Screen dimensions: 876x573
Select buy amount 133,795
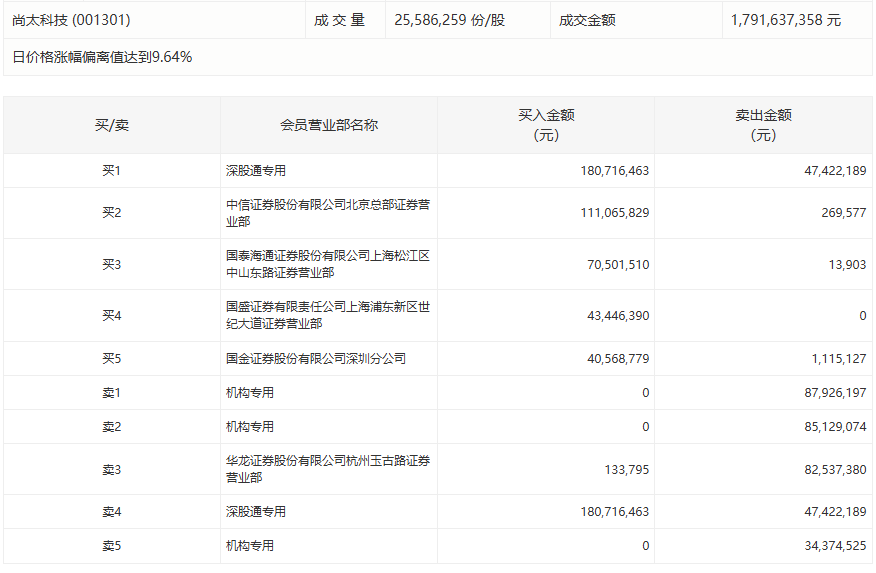(x=627, y=470)
